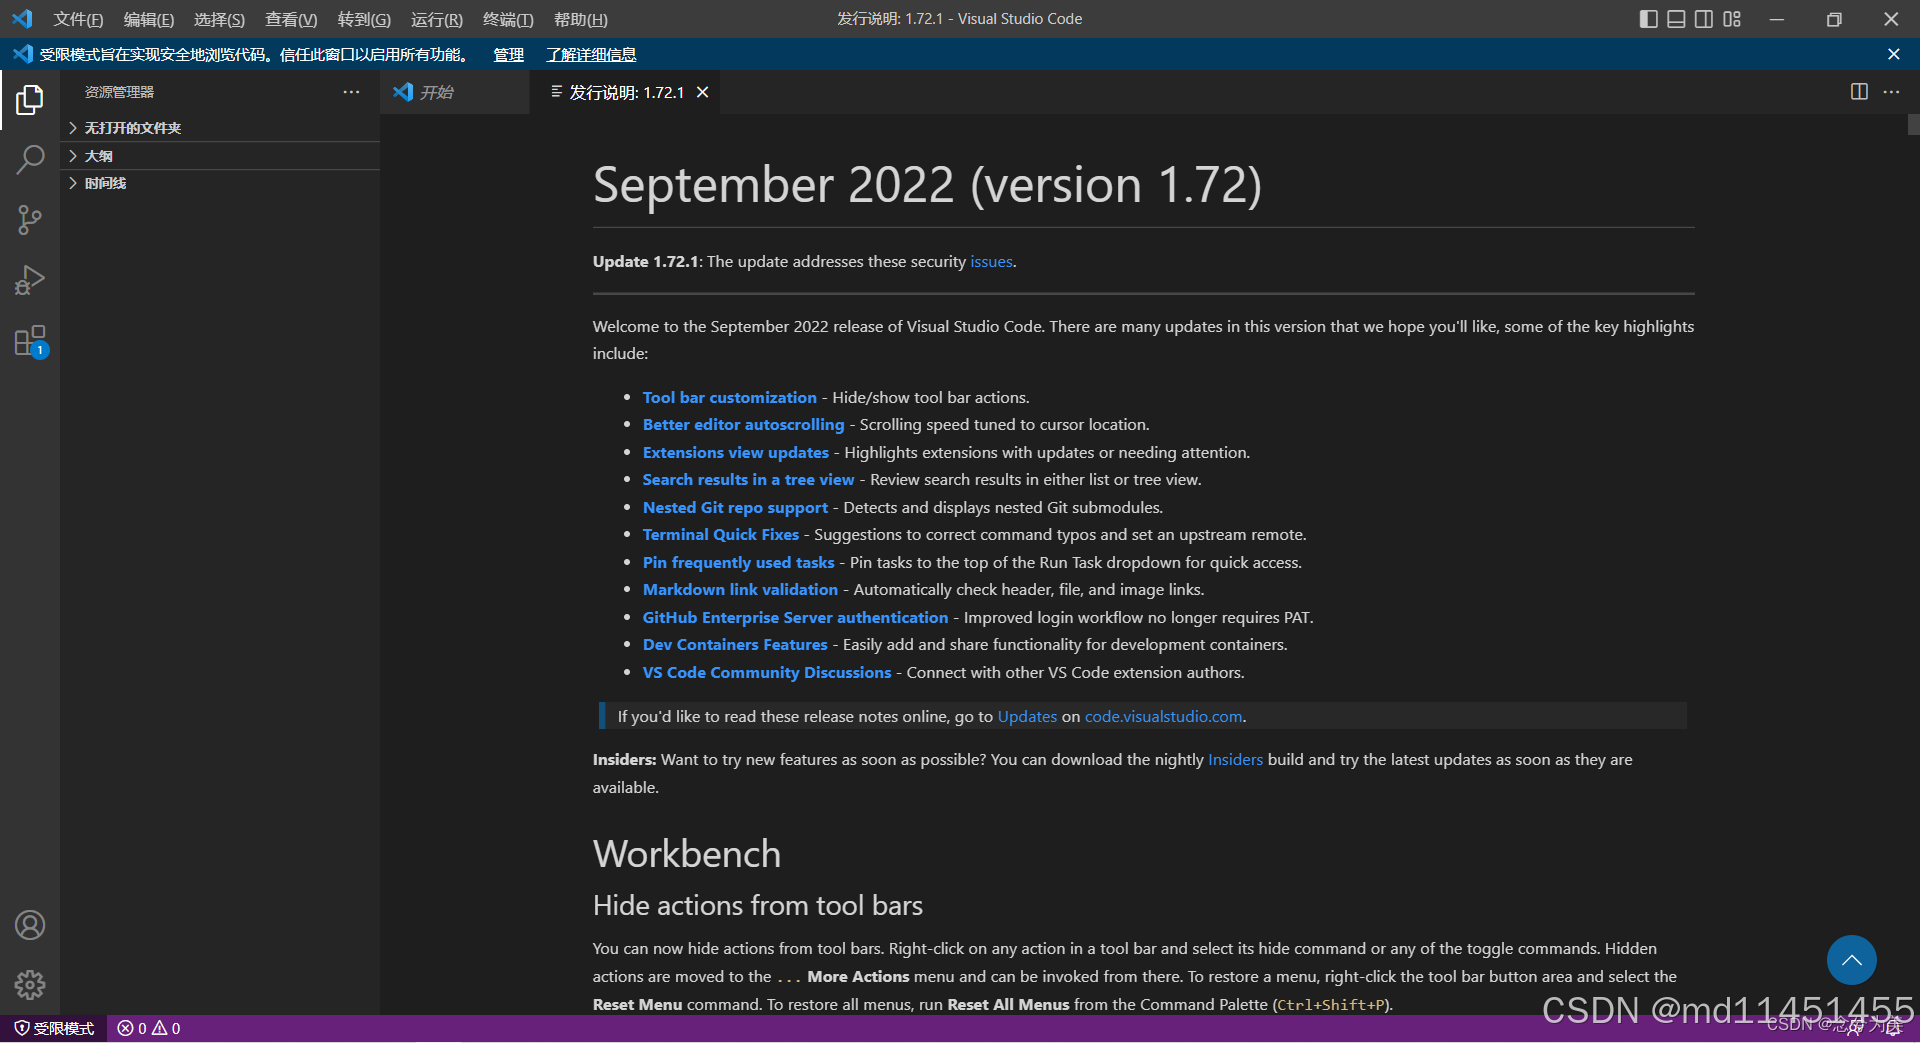Viewport: 1920px width, 1043px height.
Task: Click the September 2022 (version 1.72) heading
Action: click(x=927, y=185)
